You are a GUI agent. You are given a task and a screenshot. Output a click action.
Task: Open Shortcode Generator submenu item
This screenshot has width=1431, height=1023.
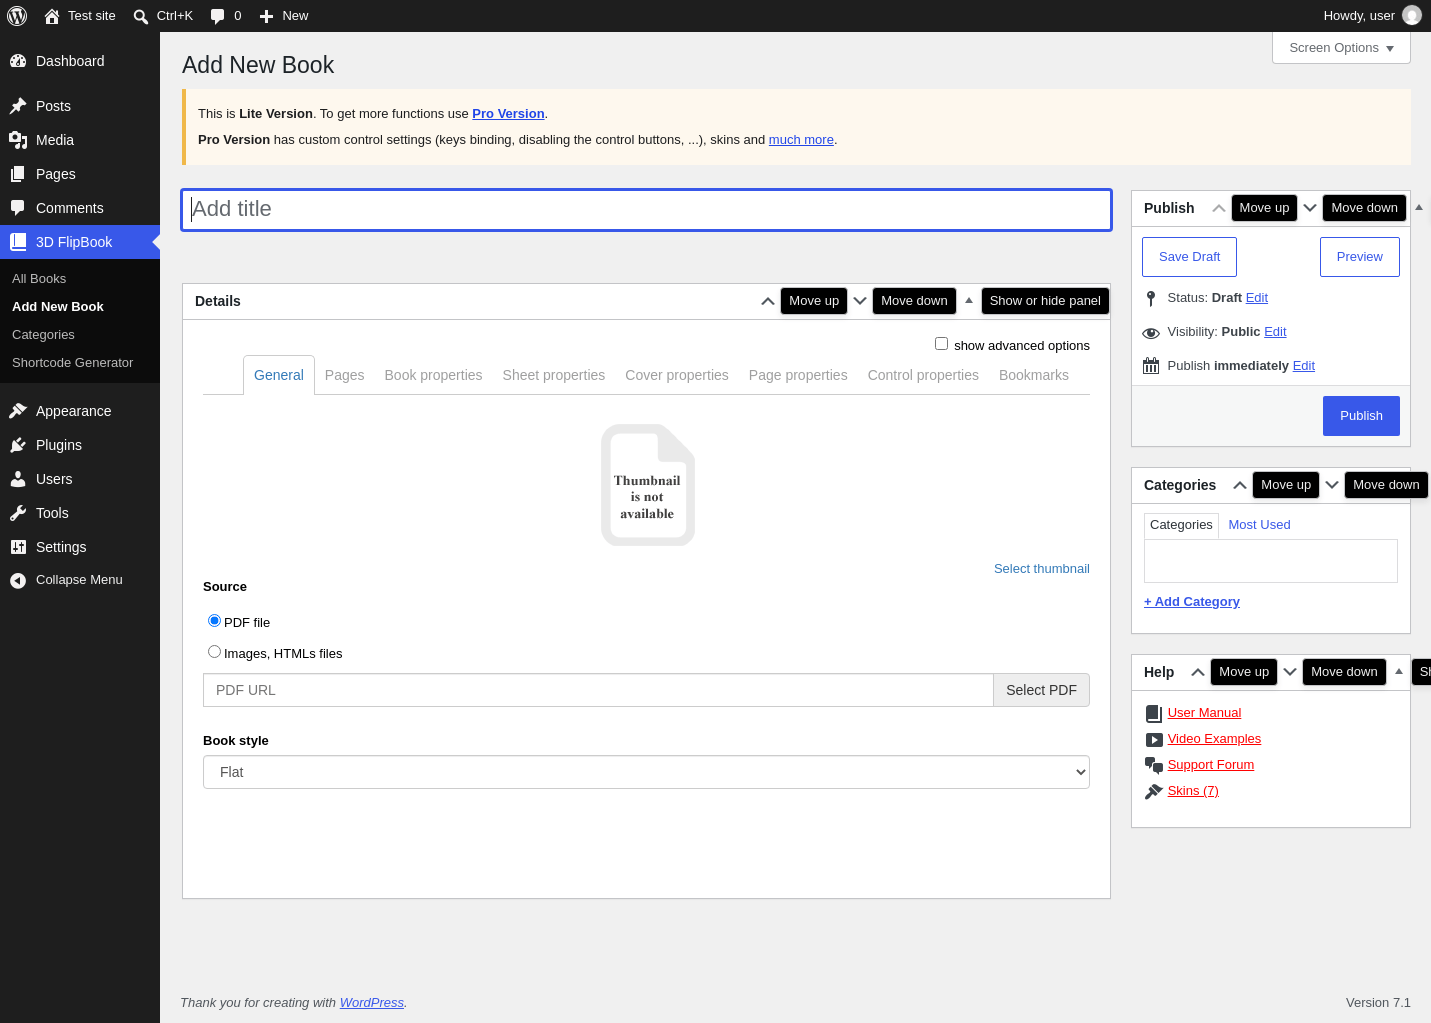click(x=72, y=363)
